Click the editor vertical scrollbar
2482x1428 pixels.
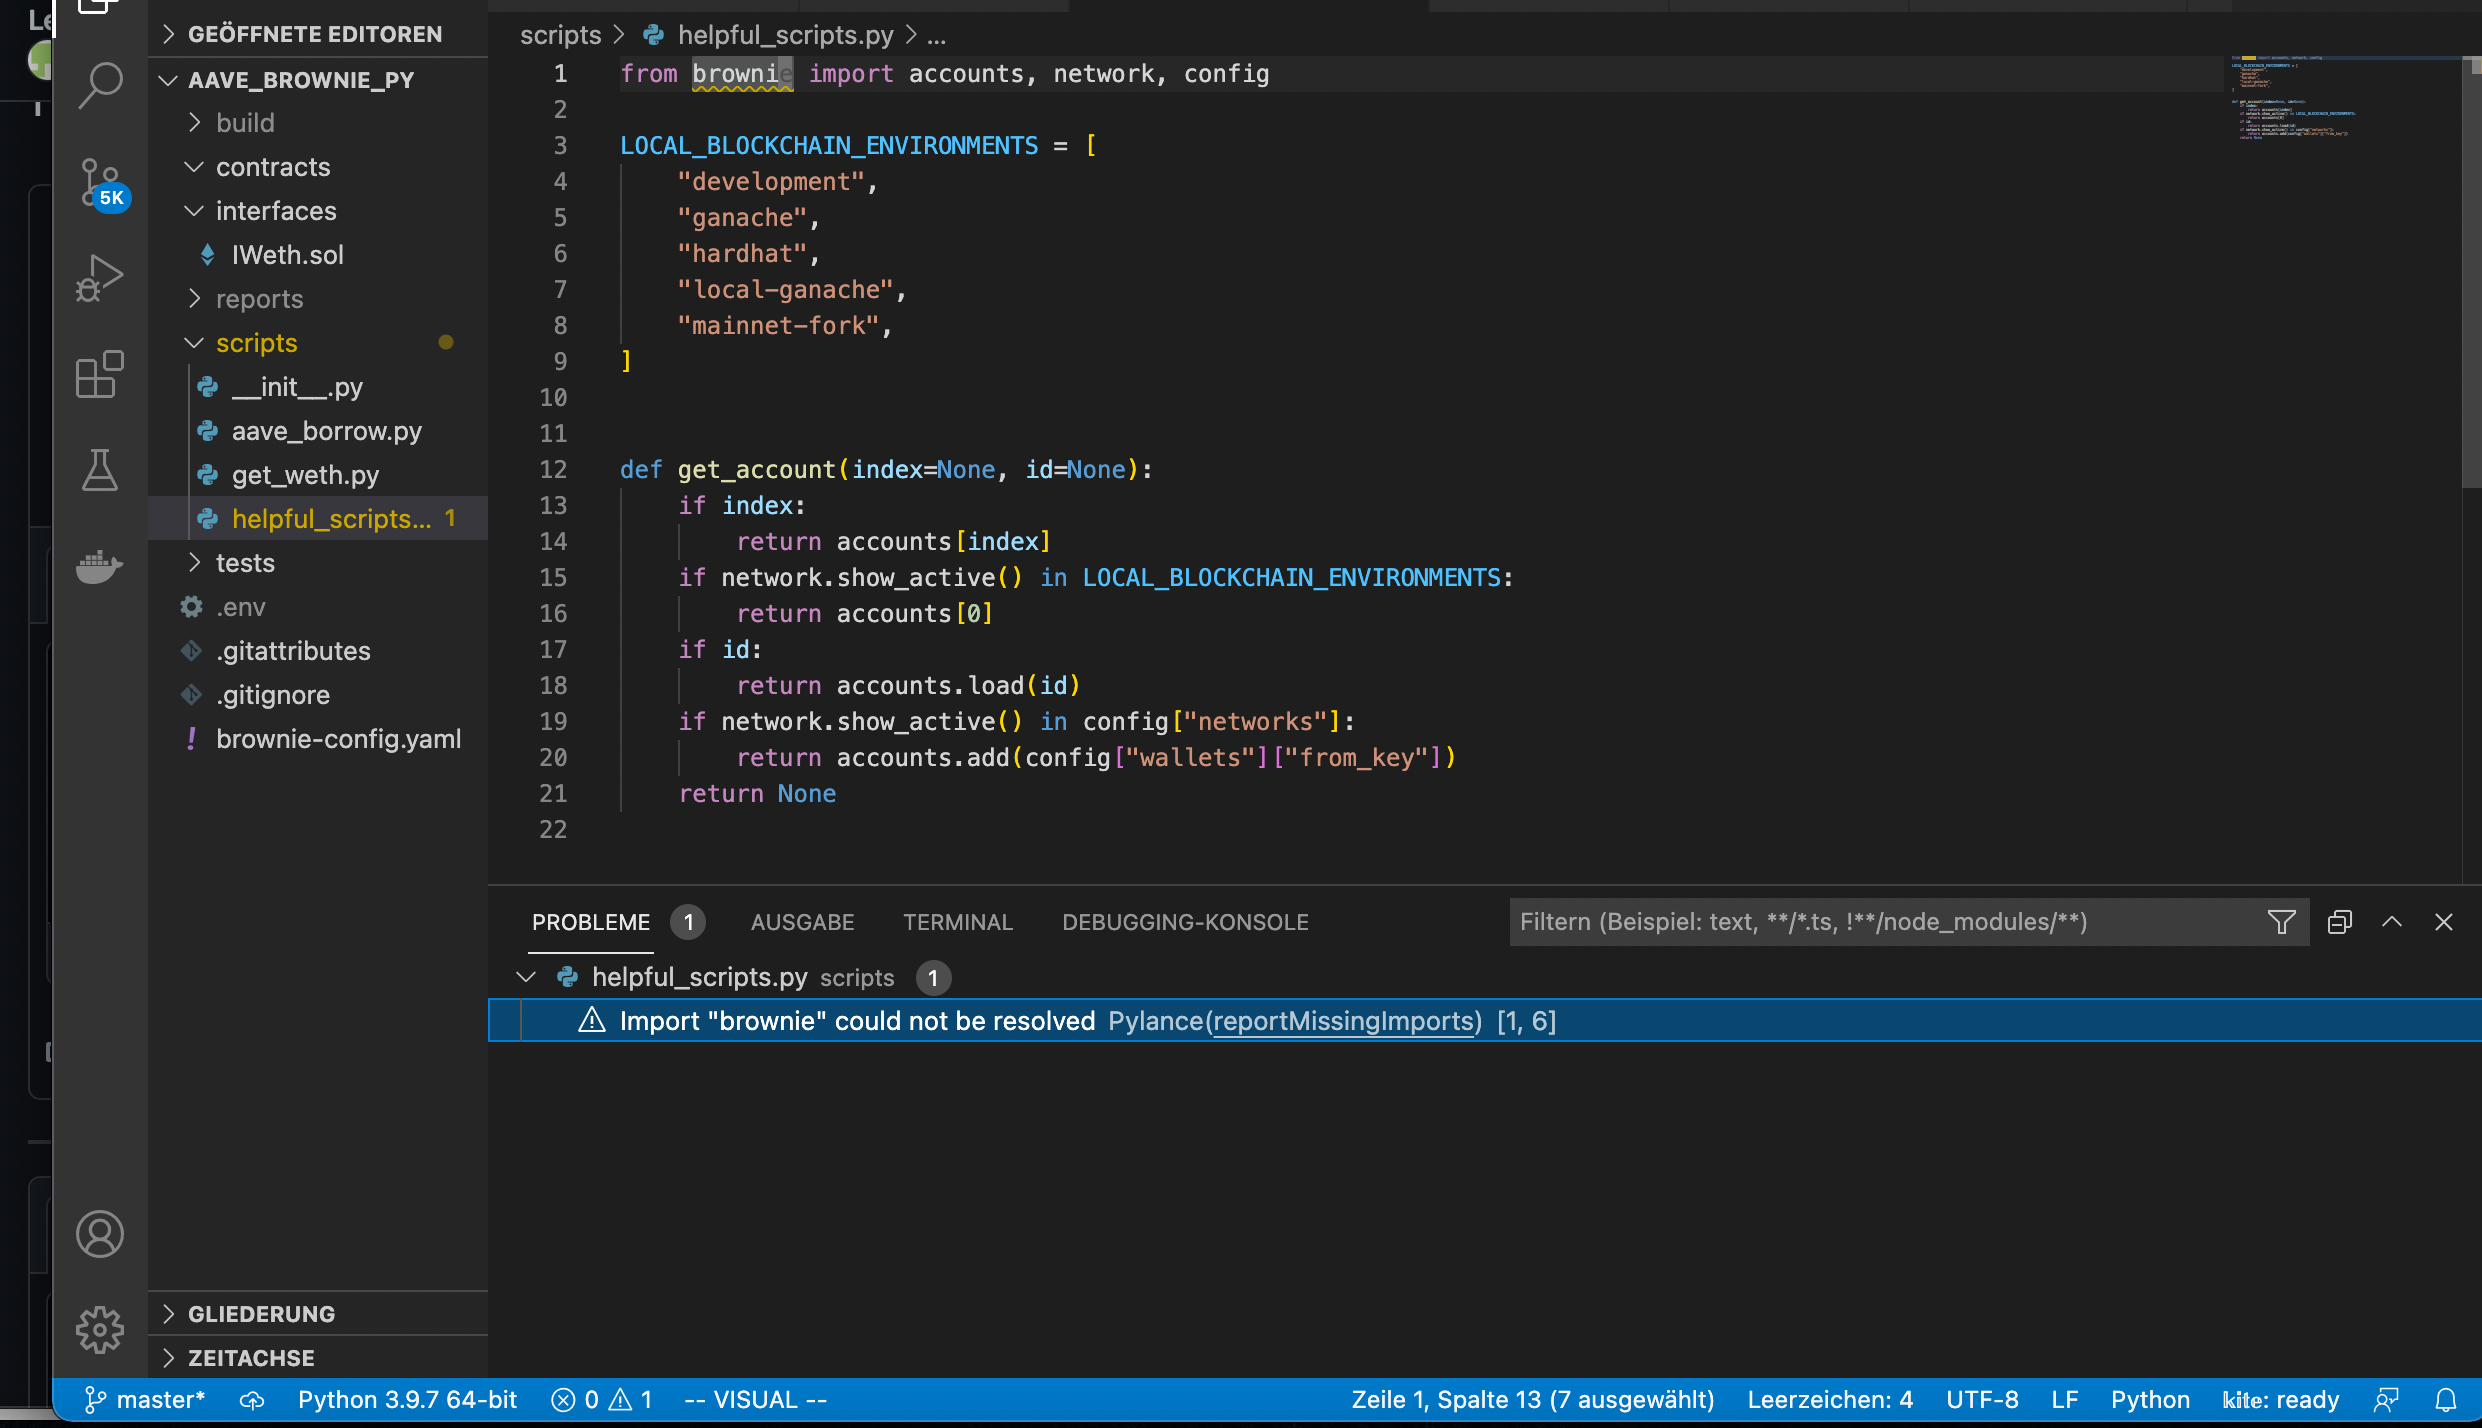(x=2472, y=270)
